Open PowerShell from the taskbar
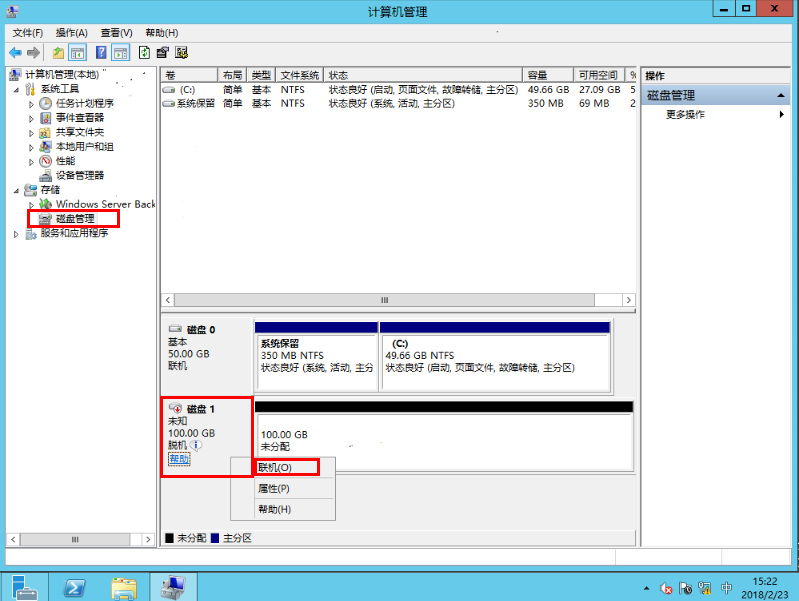This screenshot has height=601, width=799. point(74,588)
